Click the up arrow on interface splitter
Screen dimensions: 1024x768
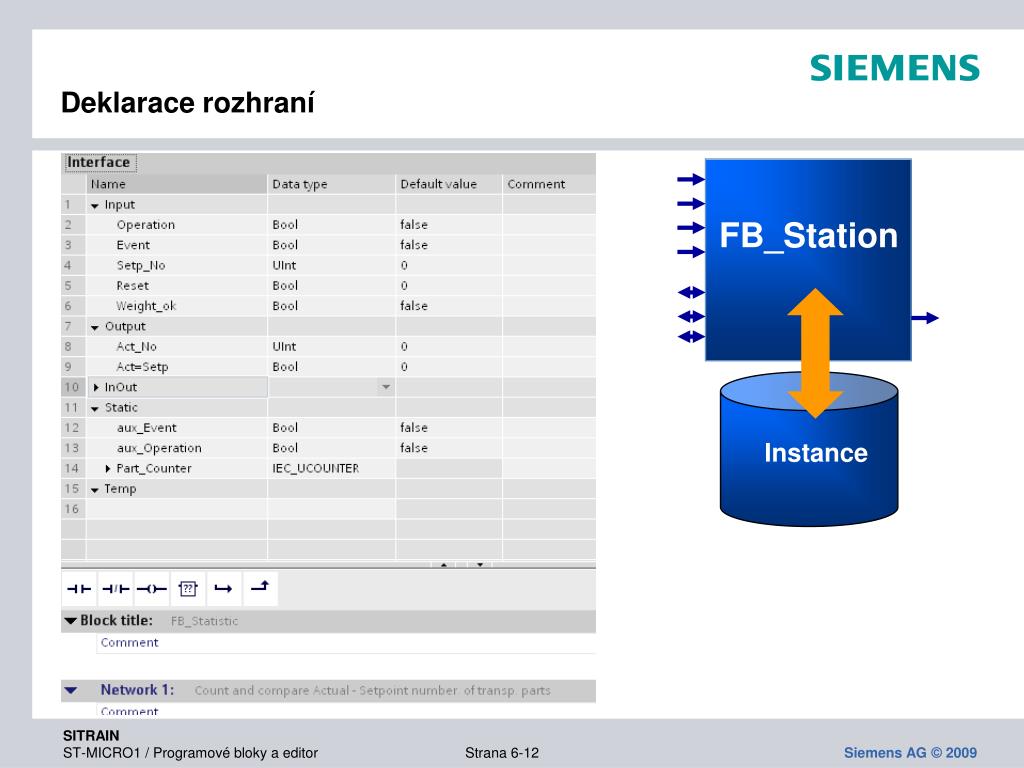tap(443, 565)
